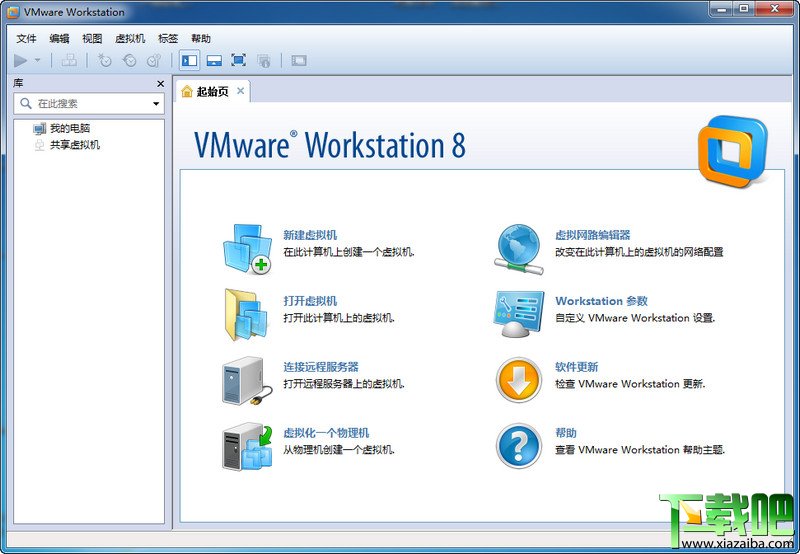Image resolution: width=800 pixels, height=554 pixels.
Task: Click text 查看 VMware Workstation 帮助主题.
Action: click(640, 449)
